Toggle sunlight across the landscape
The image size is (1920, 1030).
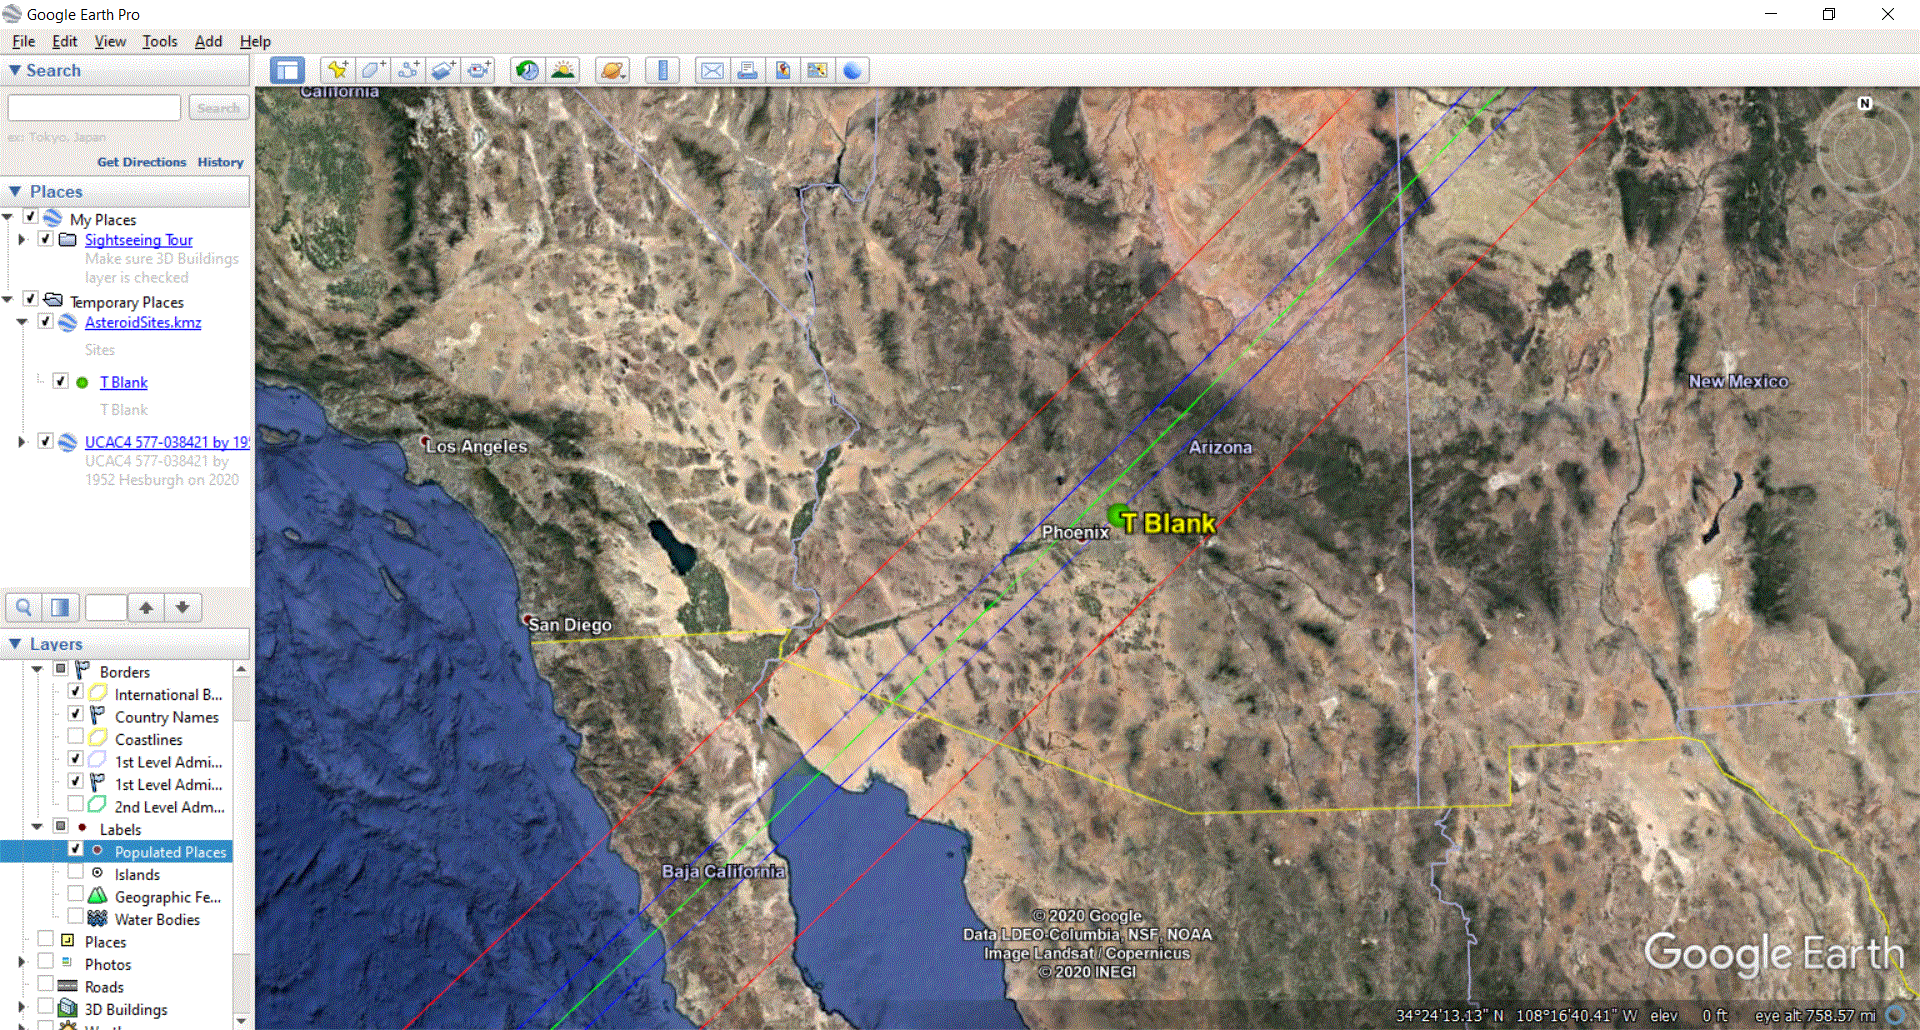(563, 70)
